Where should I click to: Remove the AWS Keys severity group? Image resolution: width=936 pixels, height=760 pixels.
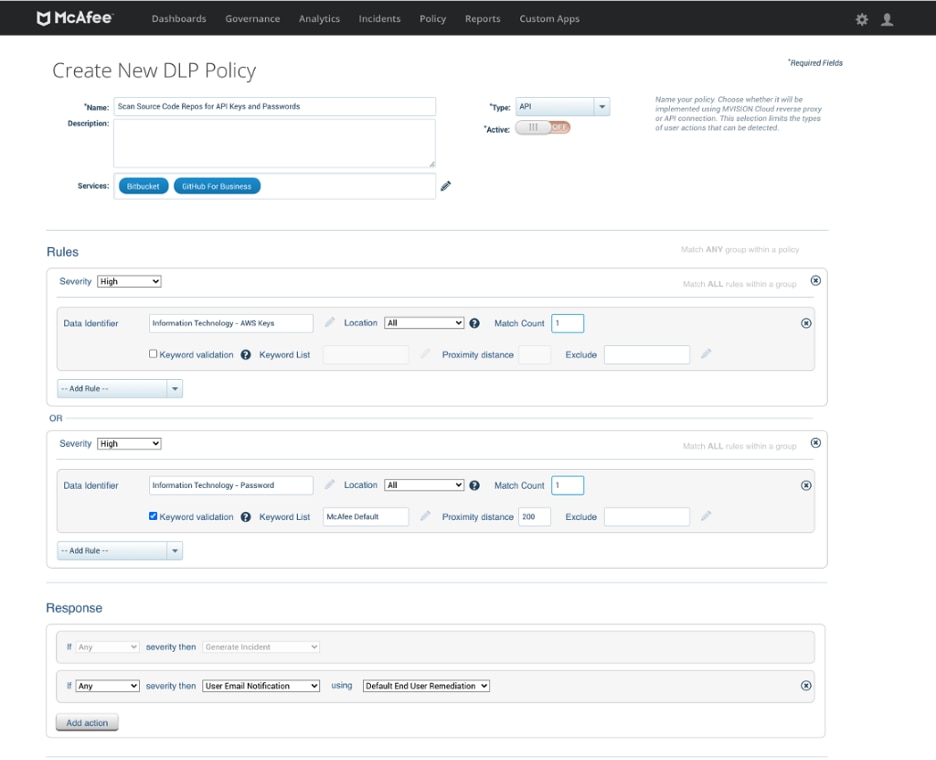click(815, 281)
